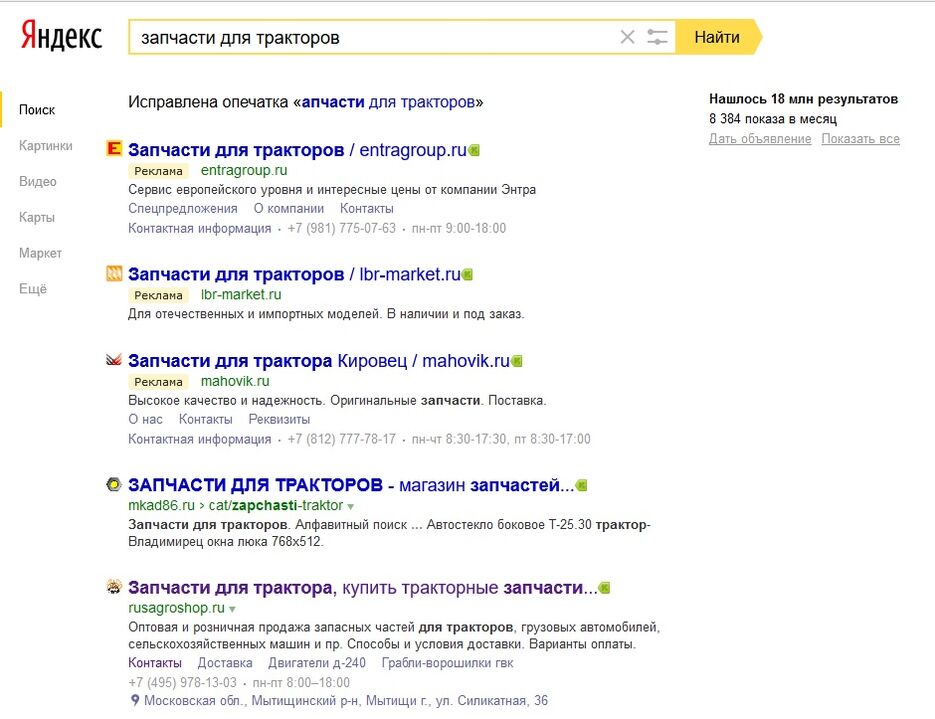Expand dropdown arrow next to rusagroshop.ru
Viewport: 935px width, 719px height.
click(x=232, y=609)
